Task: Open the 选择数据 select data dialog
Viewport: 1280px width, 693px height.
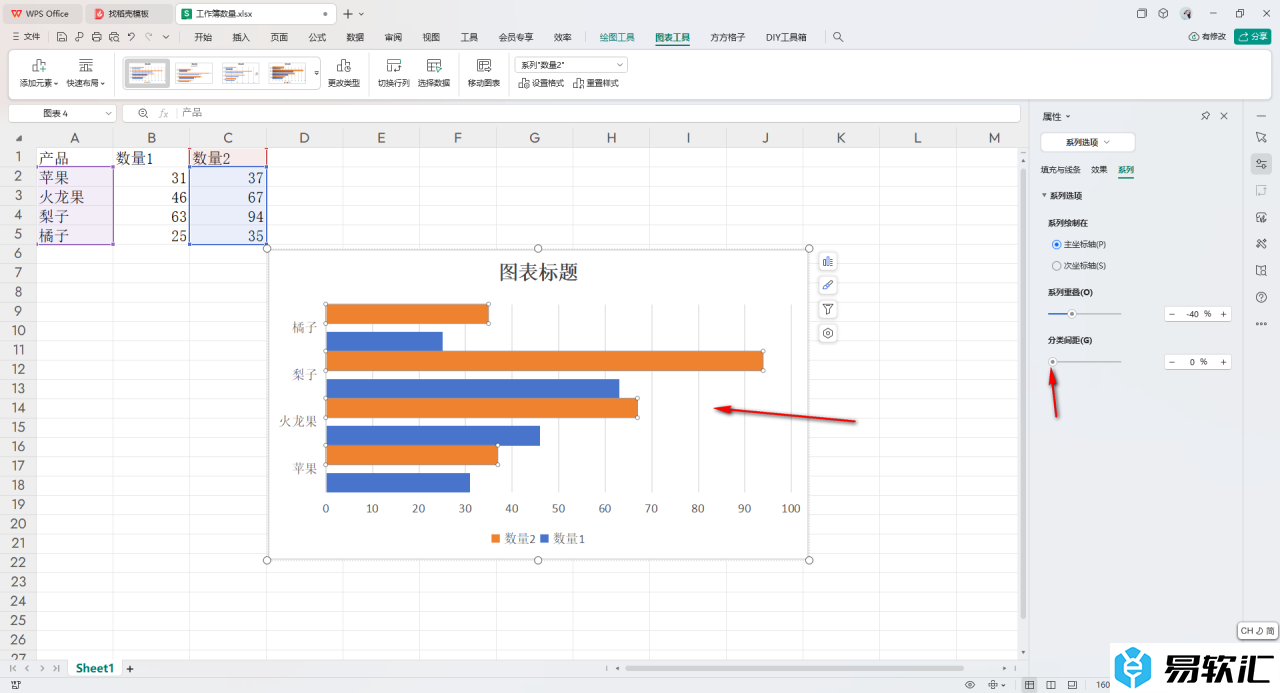Action: coord(434,66)
